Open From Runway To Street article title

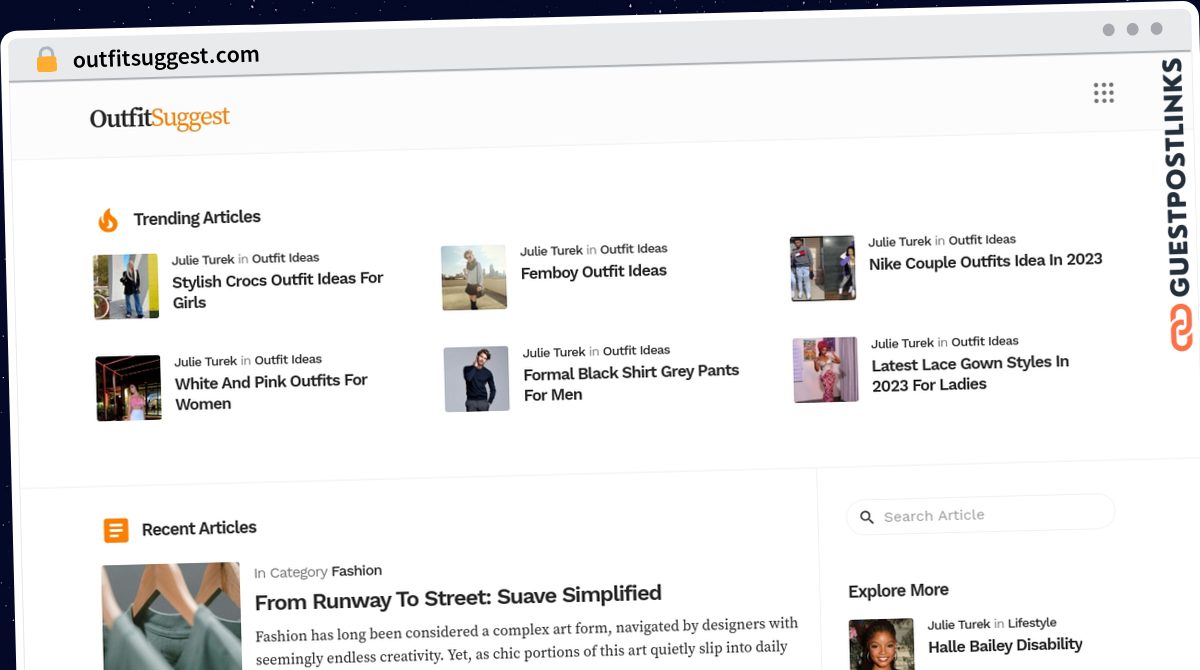click(458, 598)
